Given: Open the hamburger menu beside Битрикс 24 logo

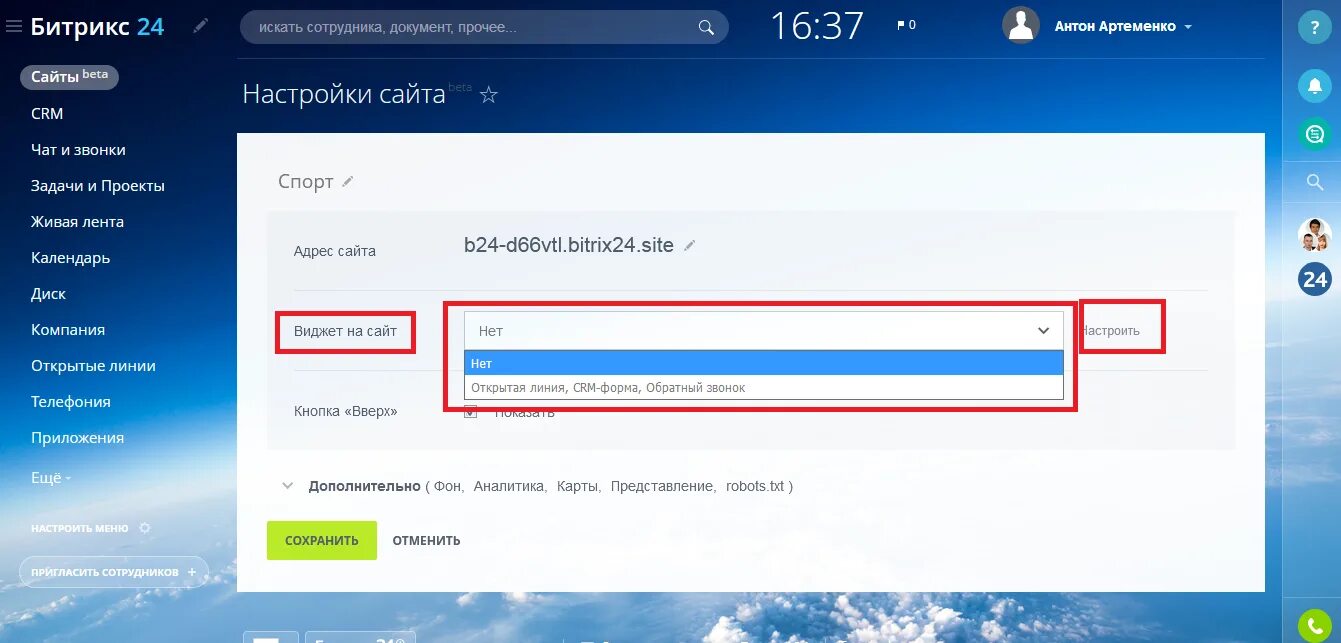Looking at the screenshot, I should pyautogui.click(x=13, y=27).
